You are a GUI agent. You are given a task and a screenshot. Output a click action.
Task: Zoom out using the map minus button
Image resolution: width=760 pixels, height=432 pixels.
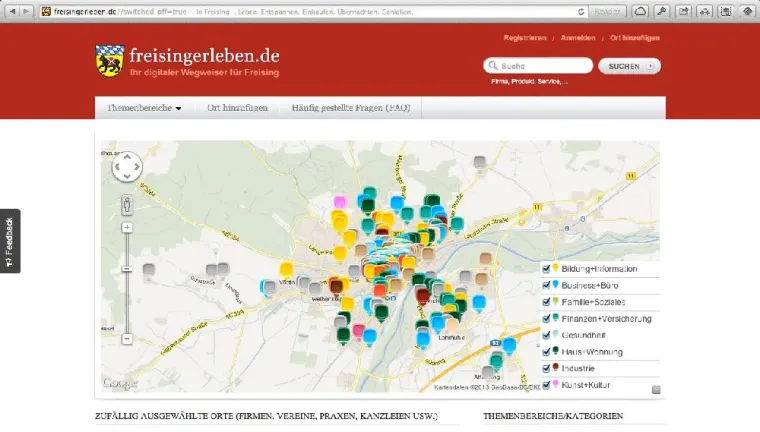[127, 338]
